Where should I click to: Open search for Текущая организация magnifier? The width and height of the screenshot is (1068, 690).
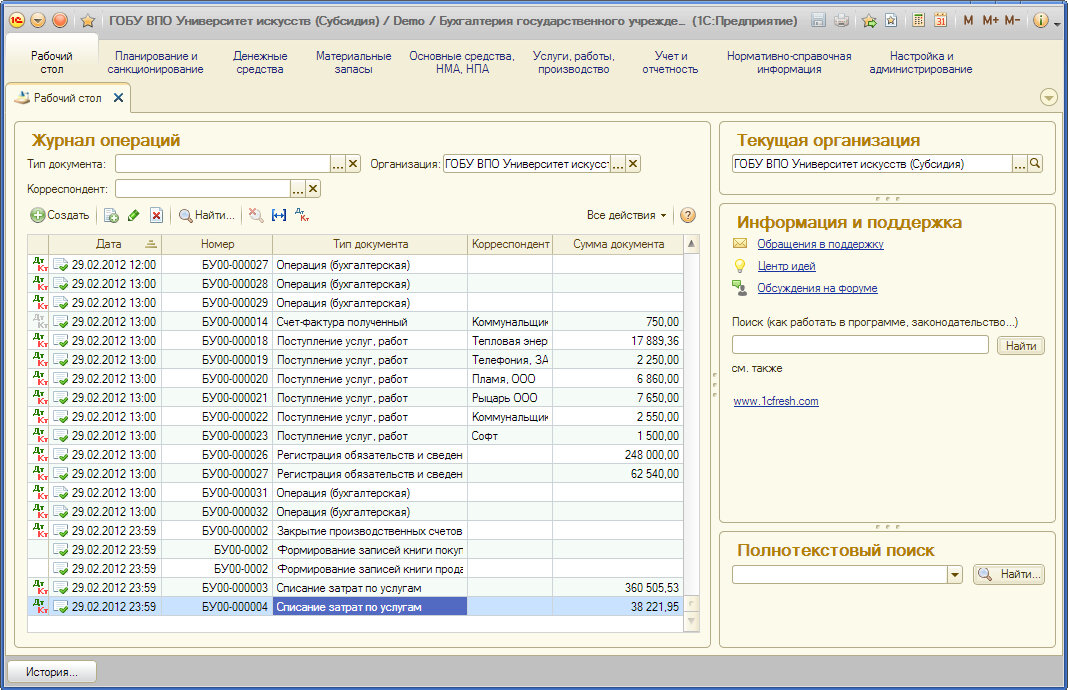[1035, 163]
